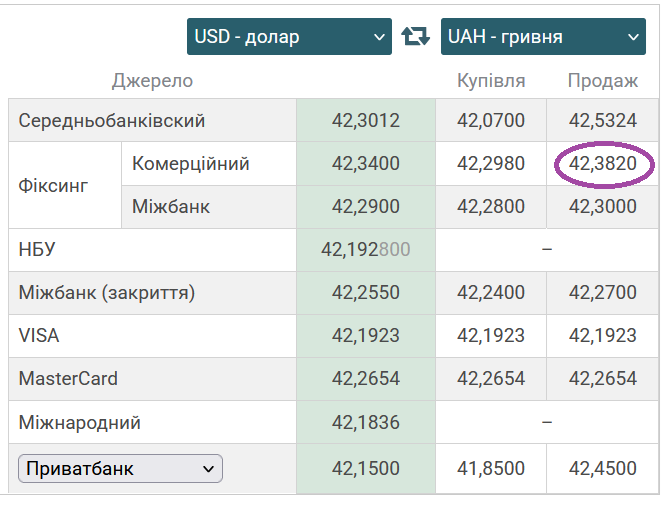Image resolution: width=669 pixels, height=510 pixels.
Task: Click Приватбанк sell rate 42,4500
Action: (x=603, y=468)
